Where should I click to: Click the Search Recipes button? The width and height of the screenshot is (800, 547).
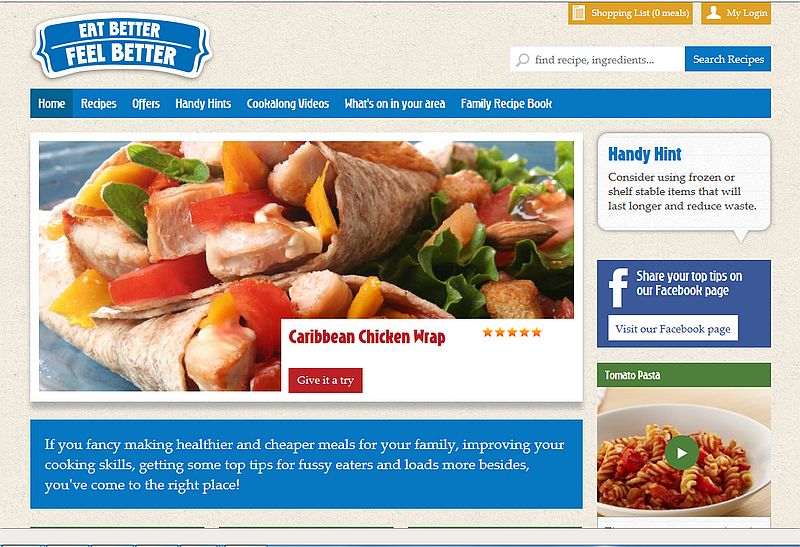click(x=728, y=59)
